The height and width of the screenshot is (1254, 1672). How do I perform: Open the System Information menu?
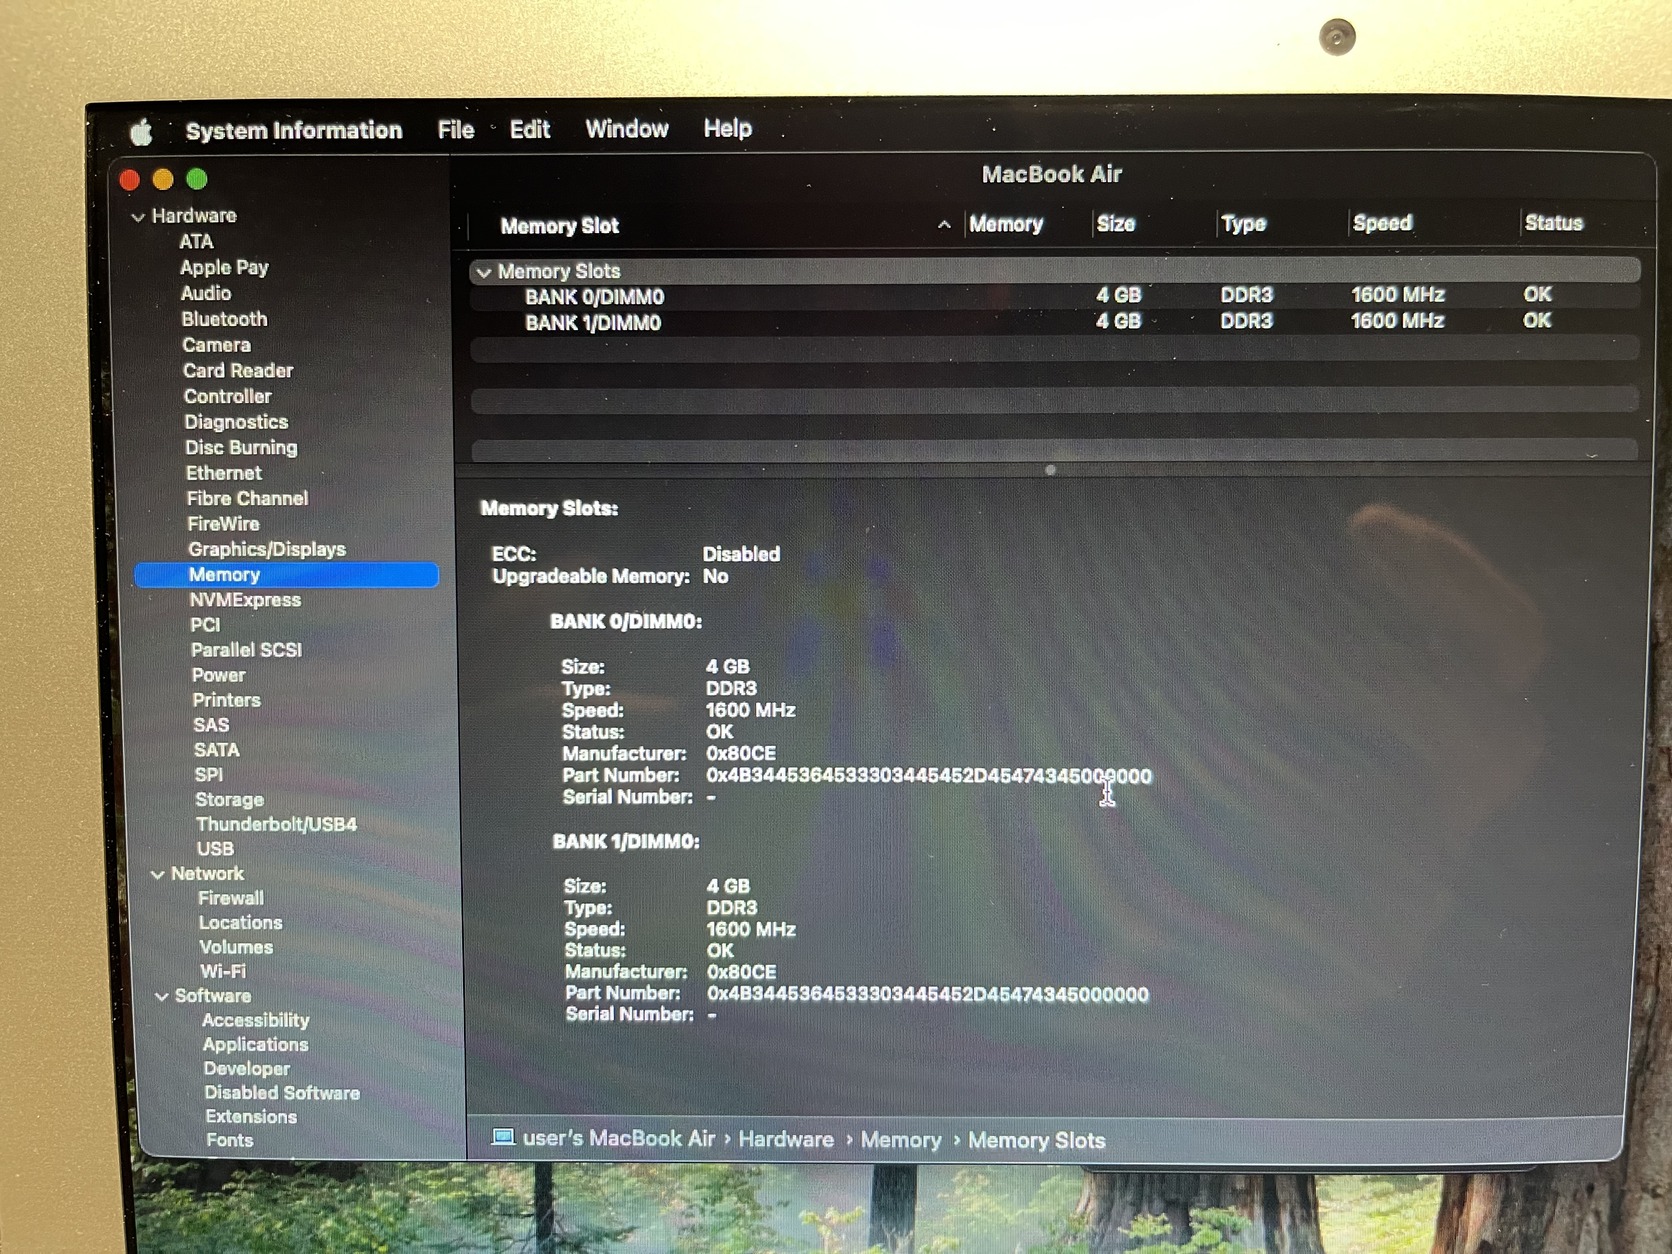pos(294,131)
